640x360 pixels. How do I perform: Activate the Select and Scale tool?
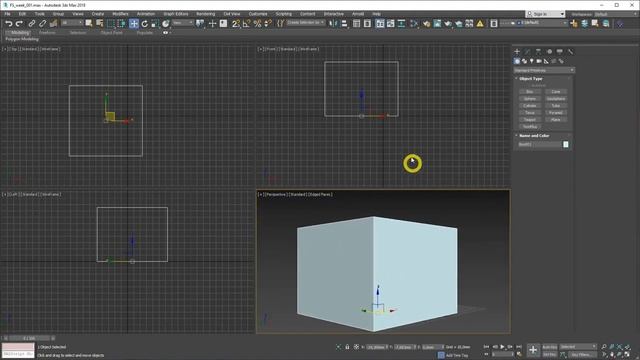pyautogui.click(x=155, y=24)
